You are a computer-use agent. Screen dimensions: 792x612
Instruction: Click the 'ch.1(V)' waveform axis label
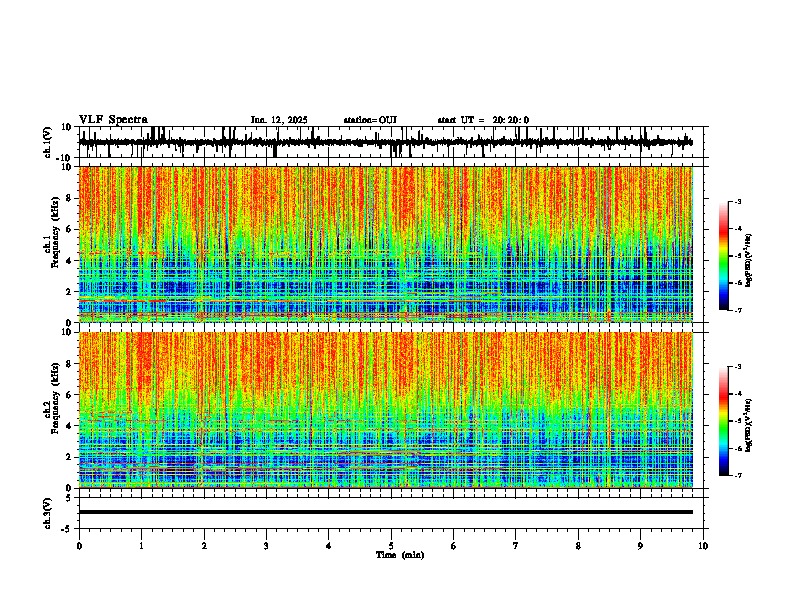point(48,142)
